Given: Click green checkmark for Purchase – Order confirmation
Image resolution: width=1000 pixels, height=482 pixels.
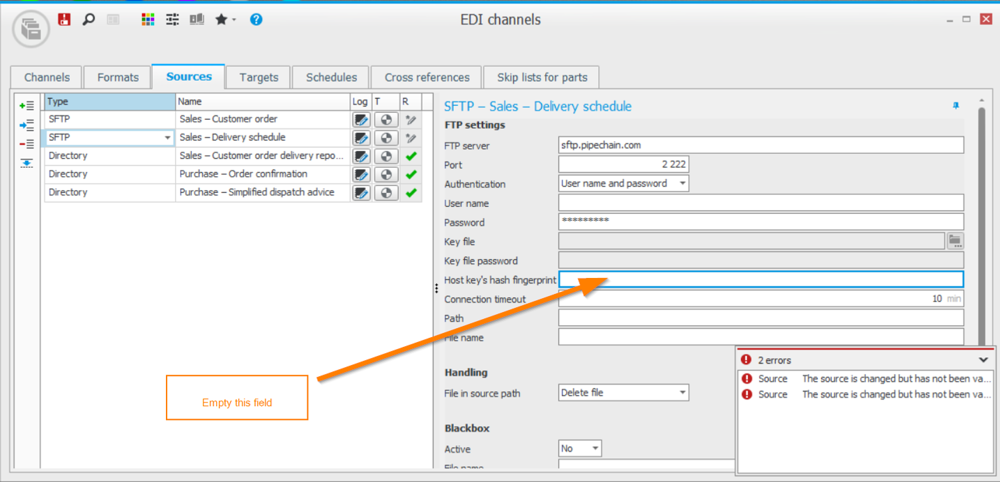Looking at the screenshot, I should pos(411,174).
